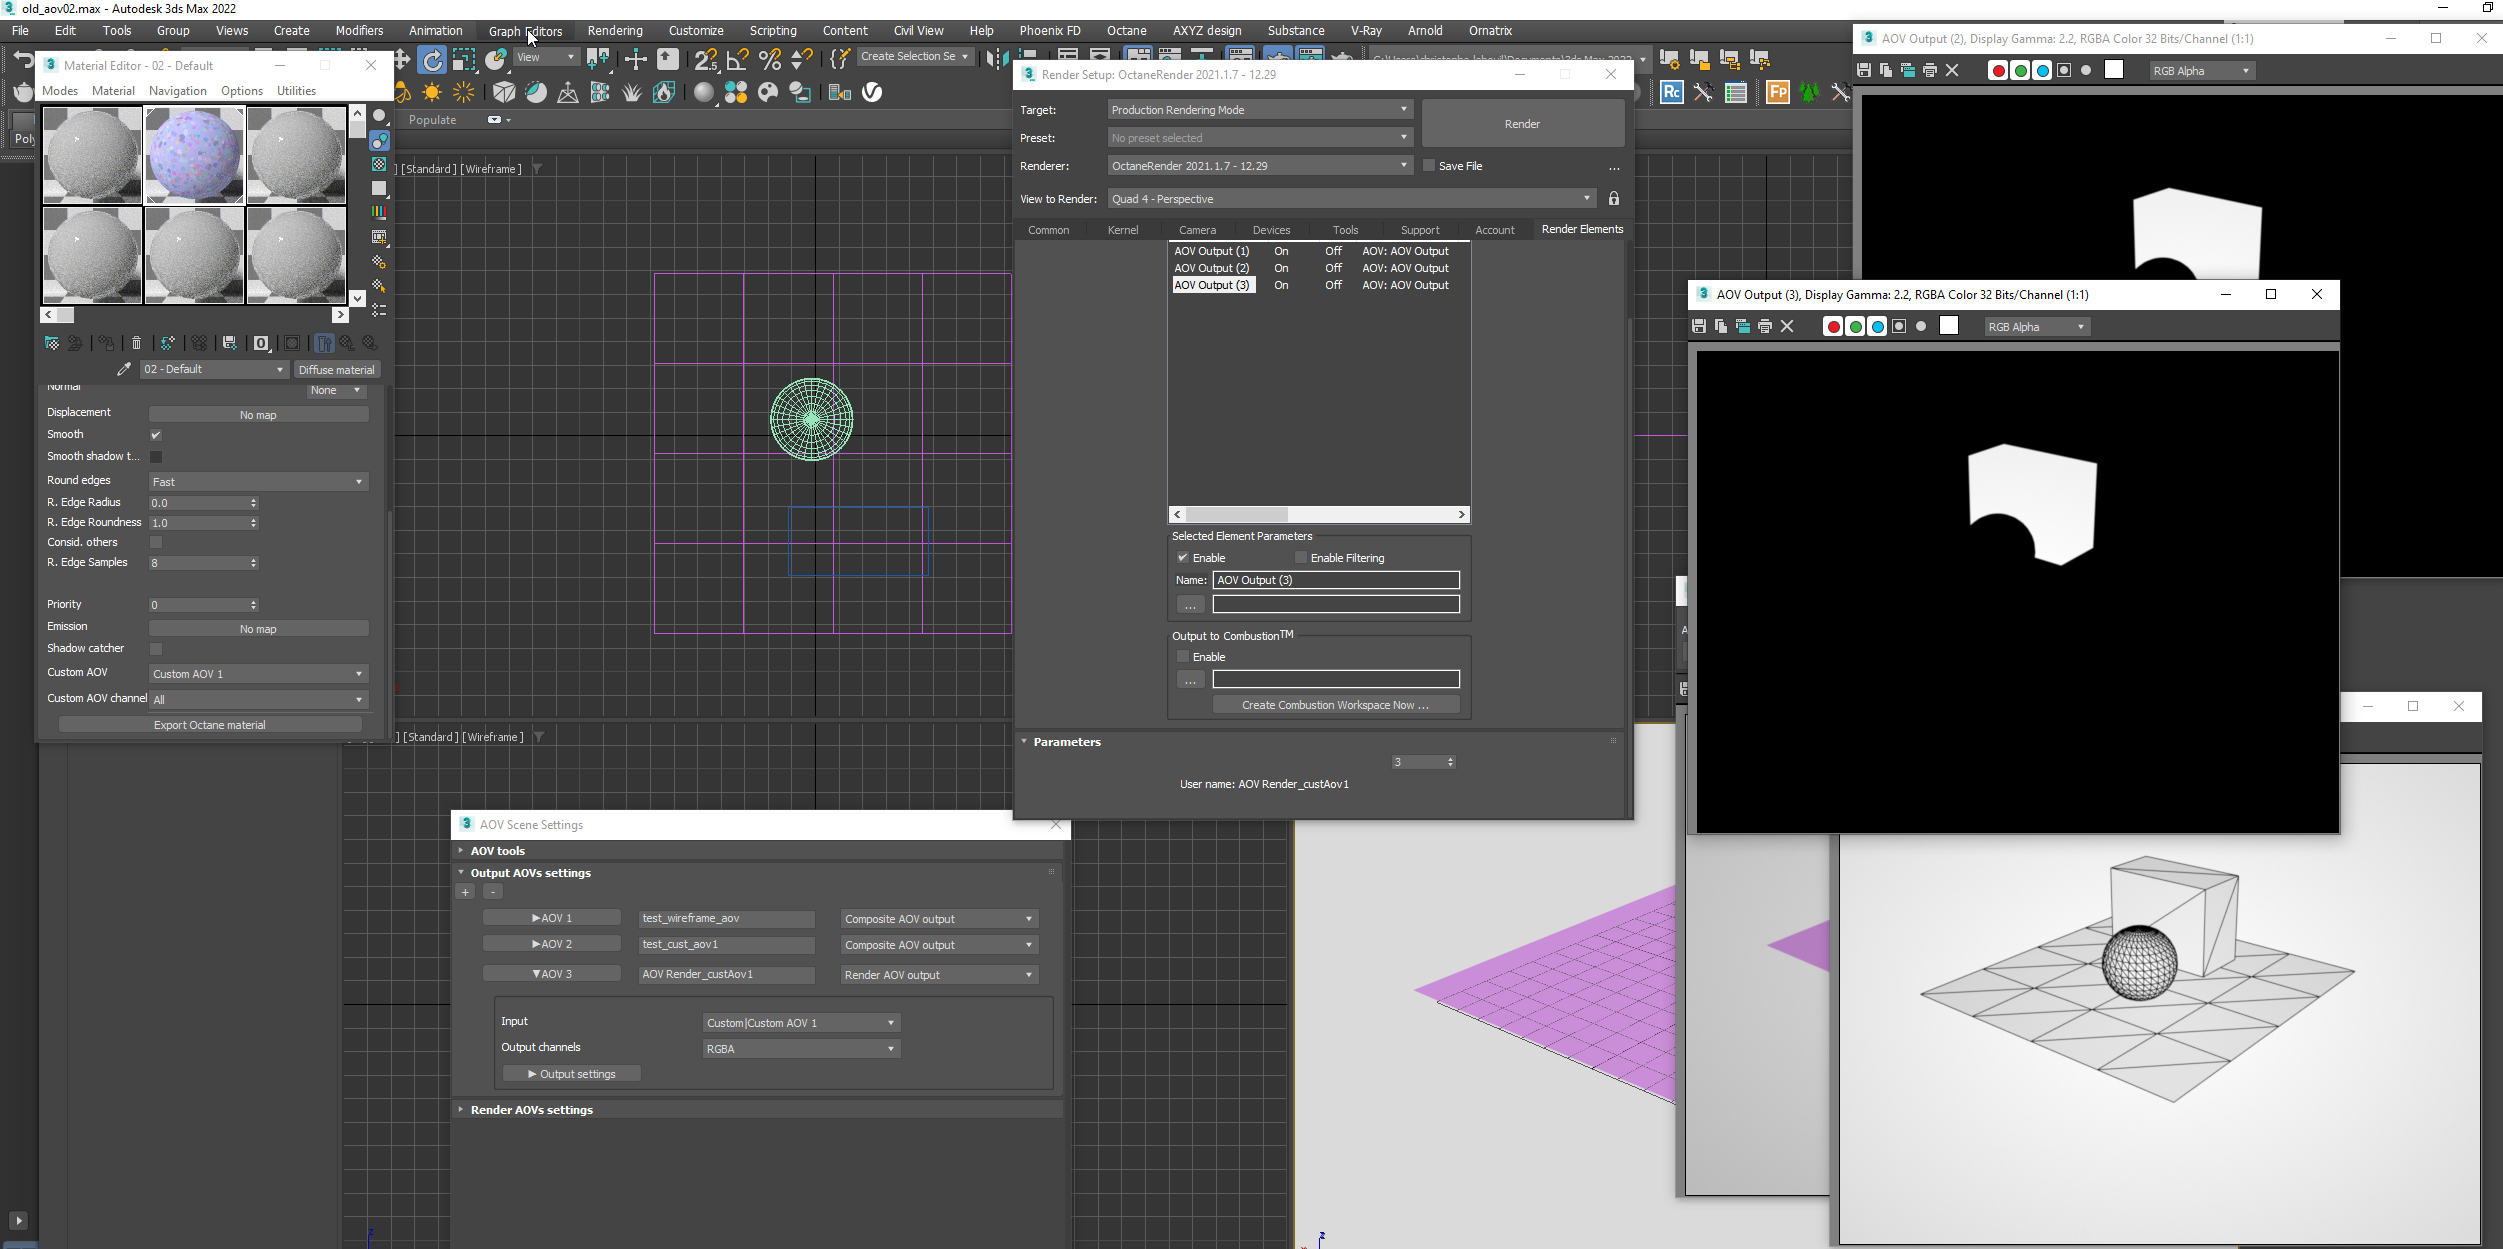Screen dimensions: 2503x1249
Task: Save image in AOV Output (3) window
Action: click(1699, 326)
